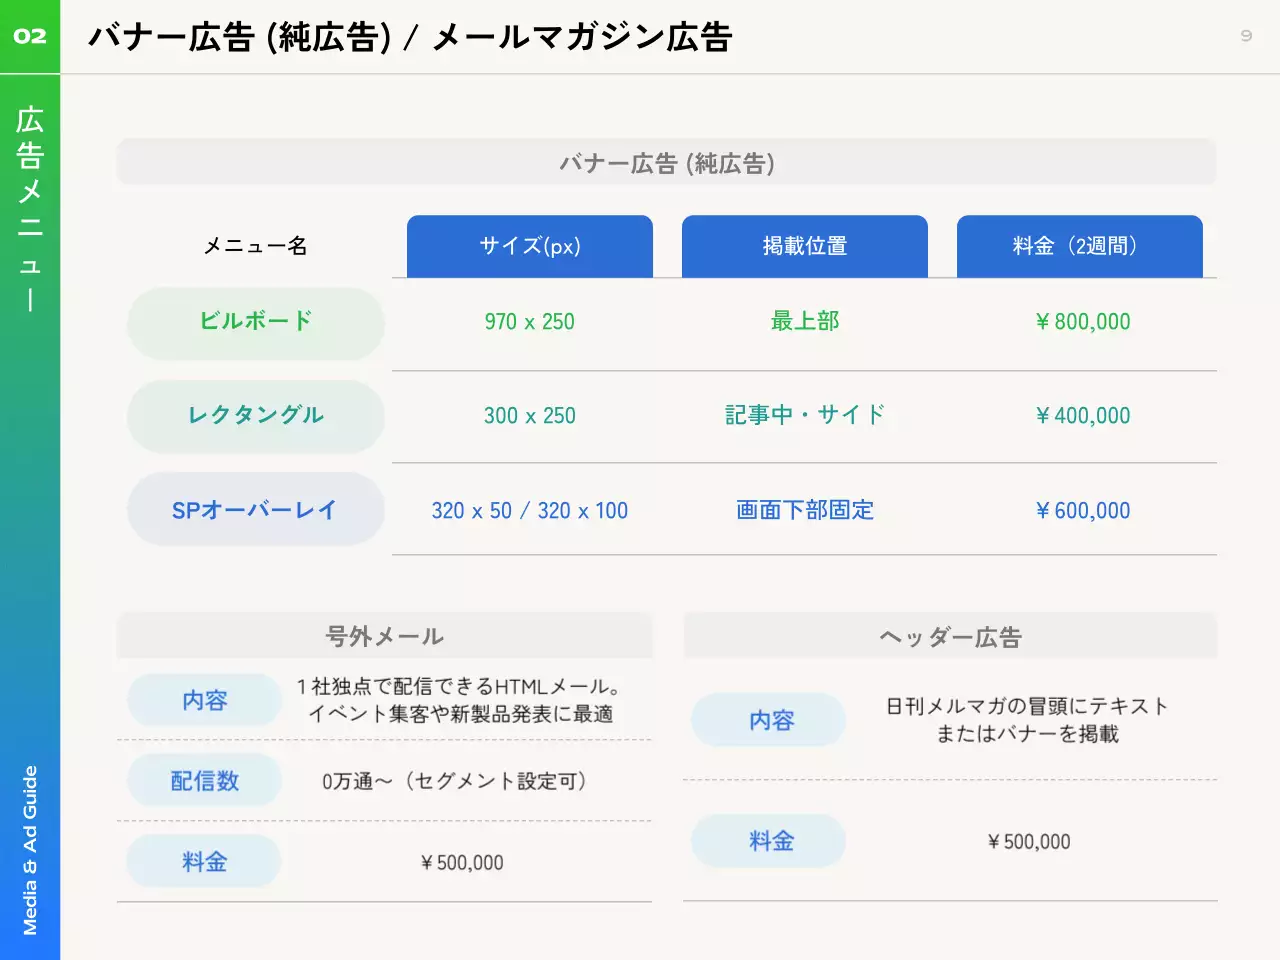Screen dimensions: 1280x960
Task: Click the 号外メール section header
Action: coord(384,636)
